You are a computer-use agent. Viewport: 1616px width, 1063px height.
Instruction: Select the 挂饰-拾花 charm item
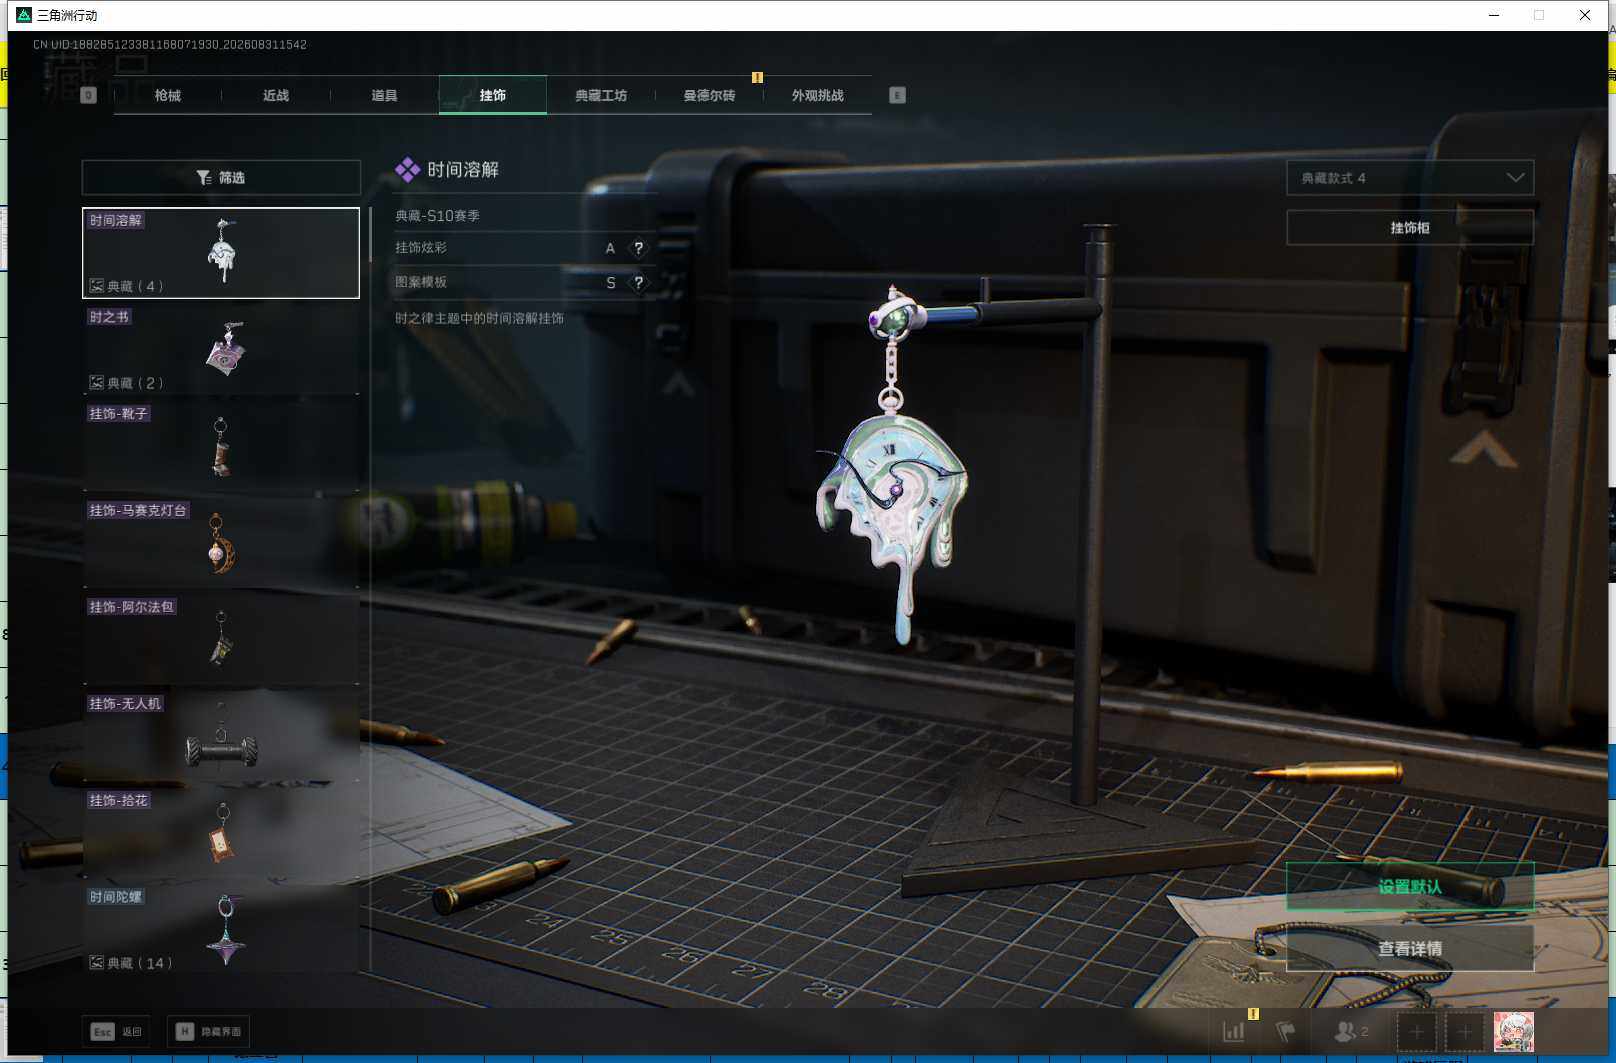tap(221, 833)
